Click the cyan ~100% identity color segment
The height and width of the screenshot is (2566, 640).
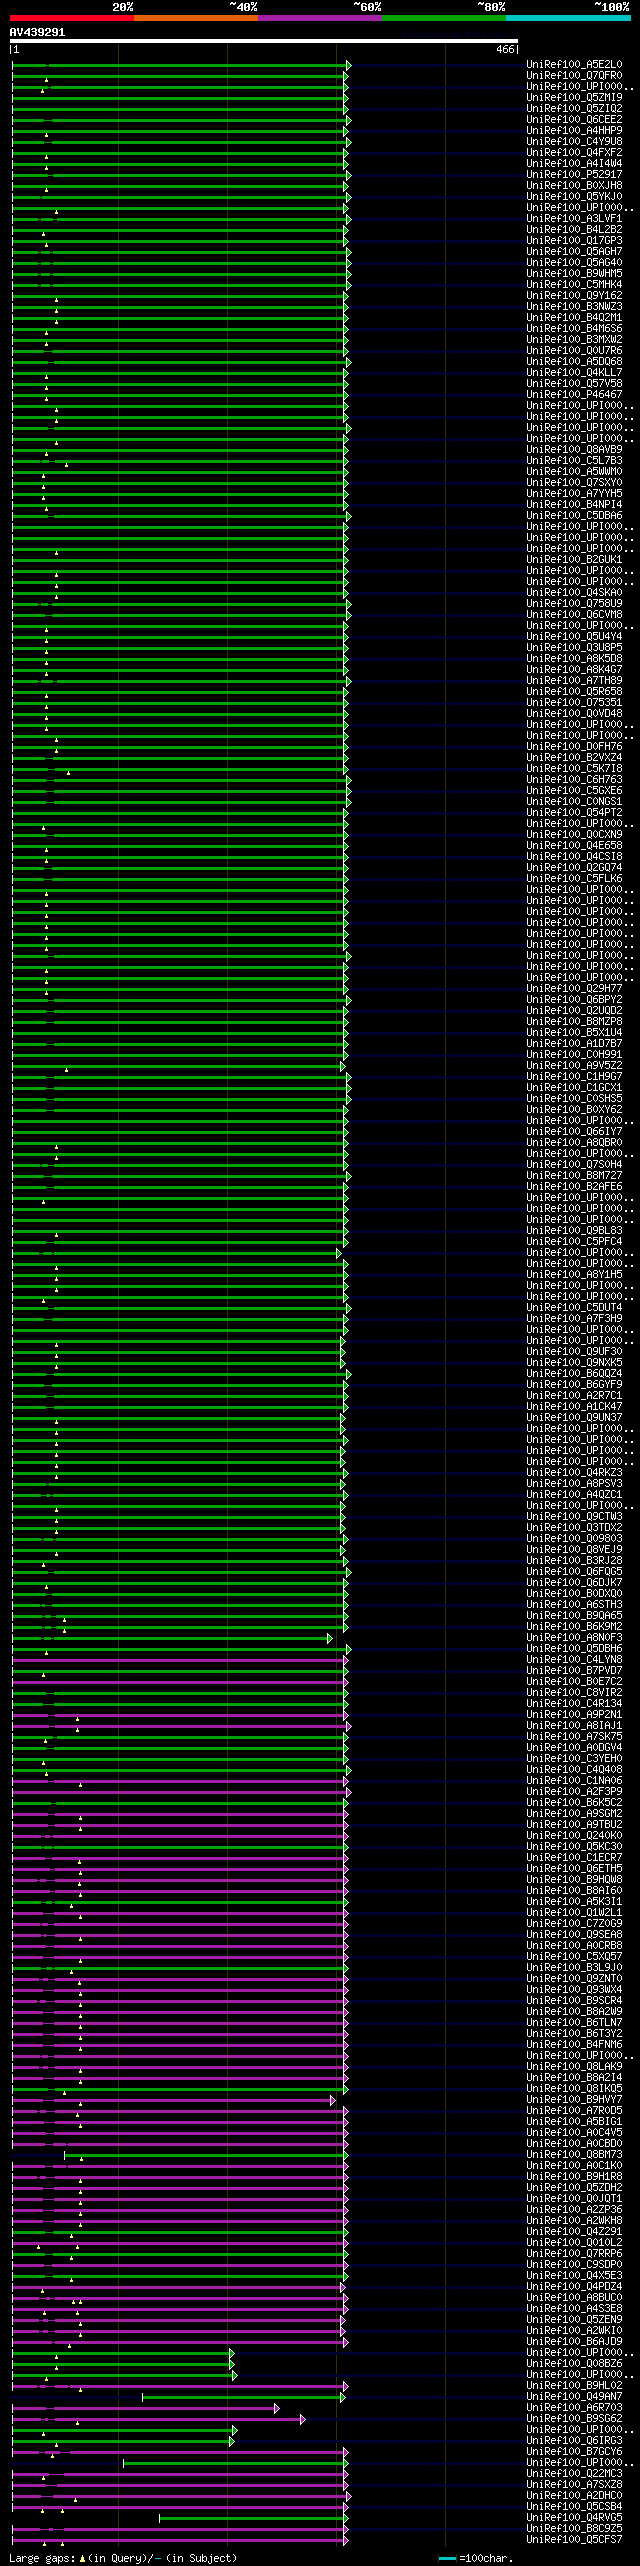[x=568, y=18]
